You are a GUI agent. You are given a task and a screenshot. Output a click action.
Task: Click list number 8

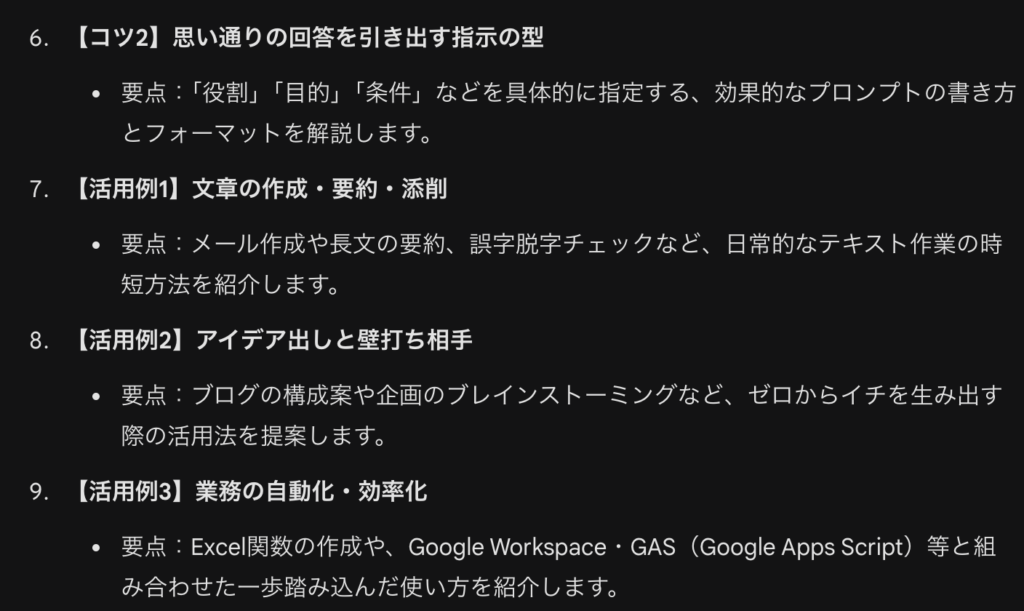click(x=38, y=340)
